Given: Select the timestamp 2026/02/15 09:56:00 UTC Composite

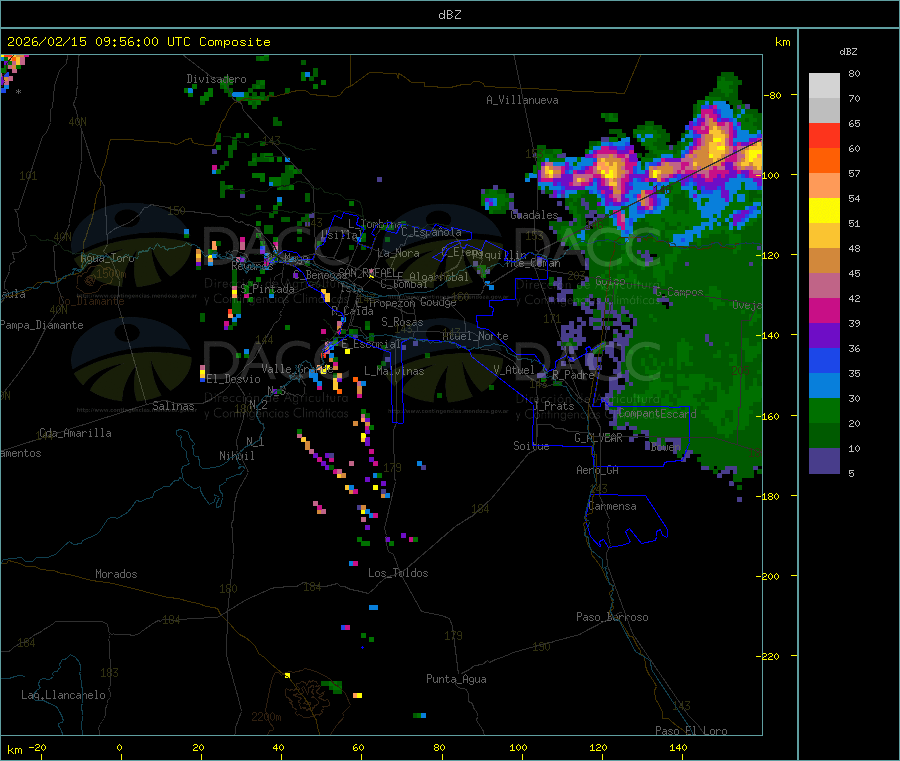Looking at the screenshot, I should (x=138, y=42).
